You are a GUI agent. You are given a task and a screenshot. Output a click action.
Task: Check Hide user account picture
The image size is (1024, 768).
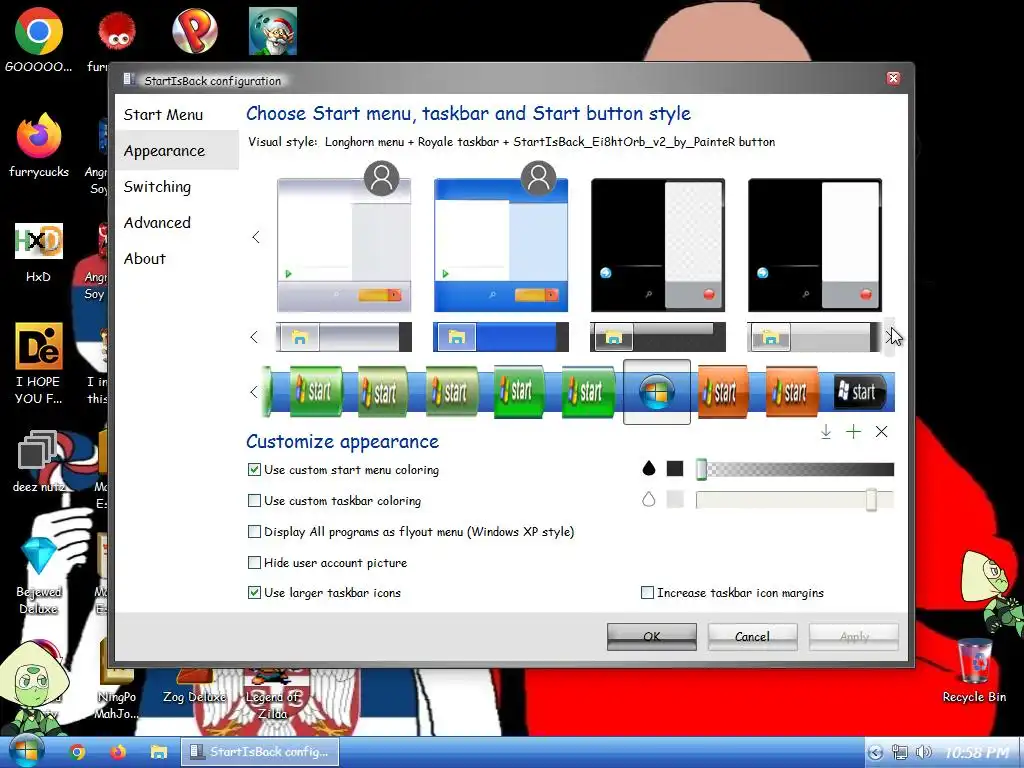pos(255,562)
